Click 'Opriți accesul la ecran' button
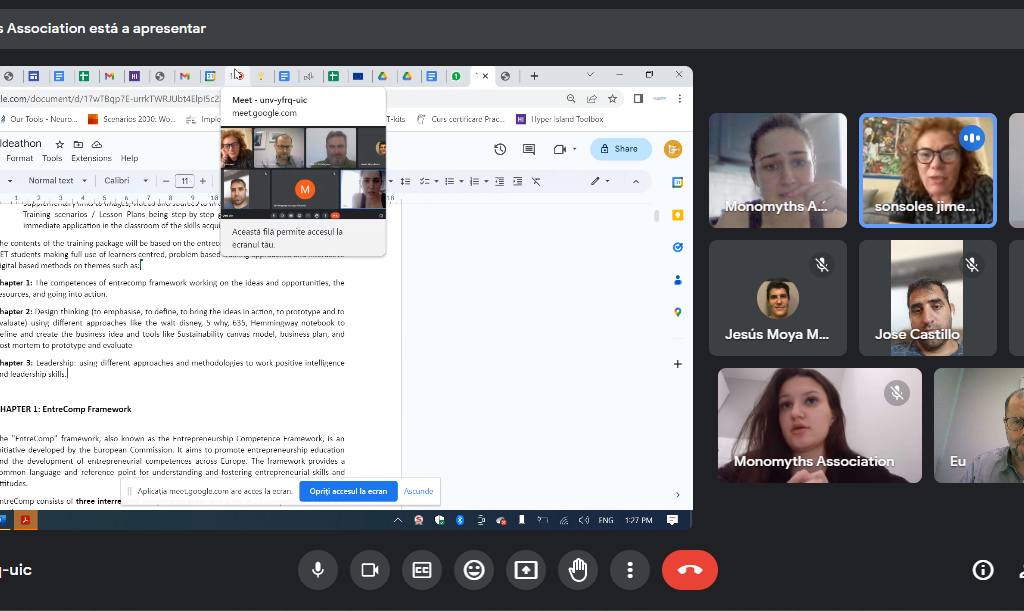Viewport: 1024px width, 611px height. click(348, 491)
